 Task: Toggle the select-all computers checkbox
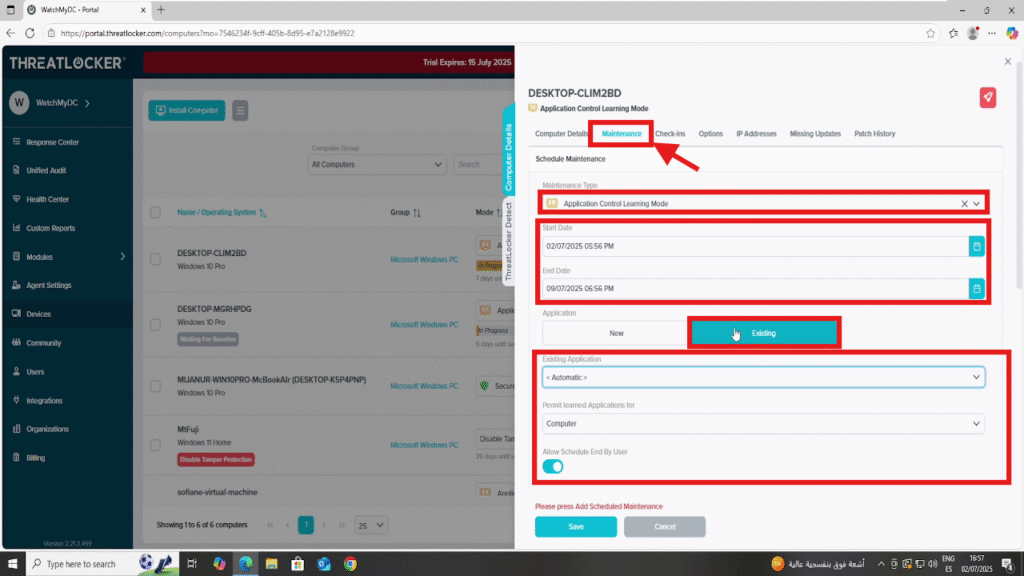coord(155,212)
